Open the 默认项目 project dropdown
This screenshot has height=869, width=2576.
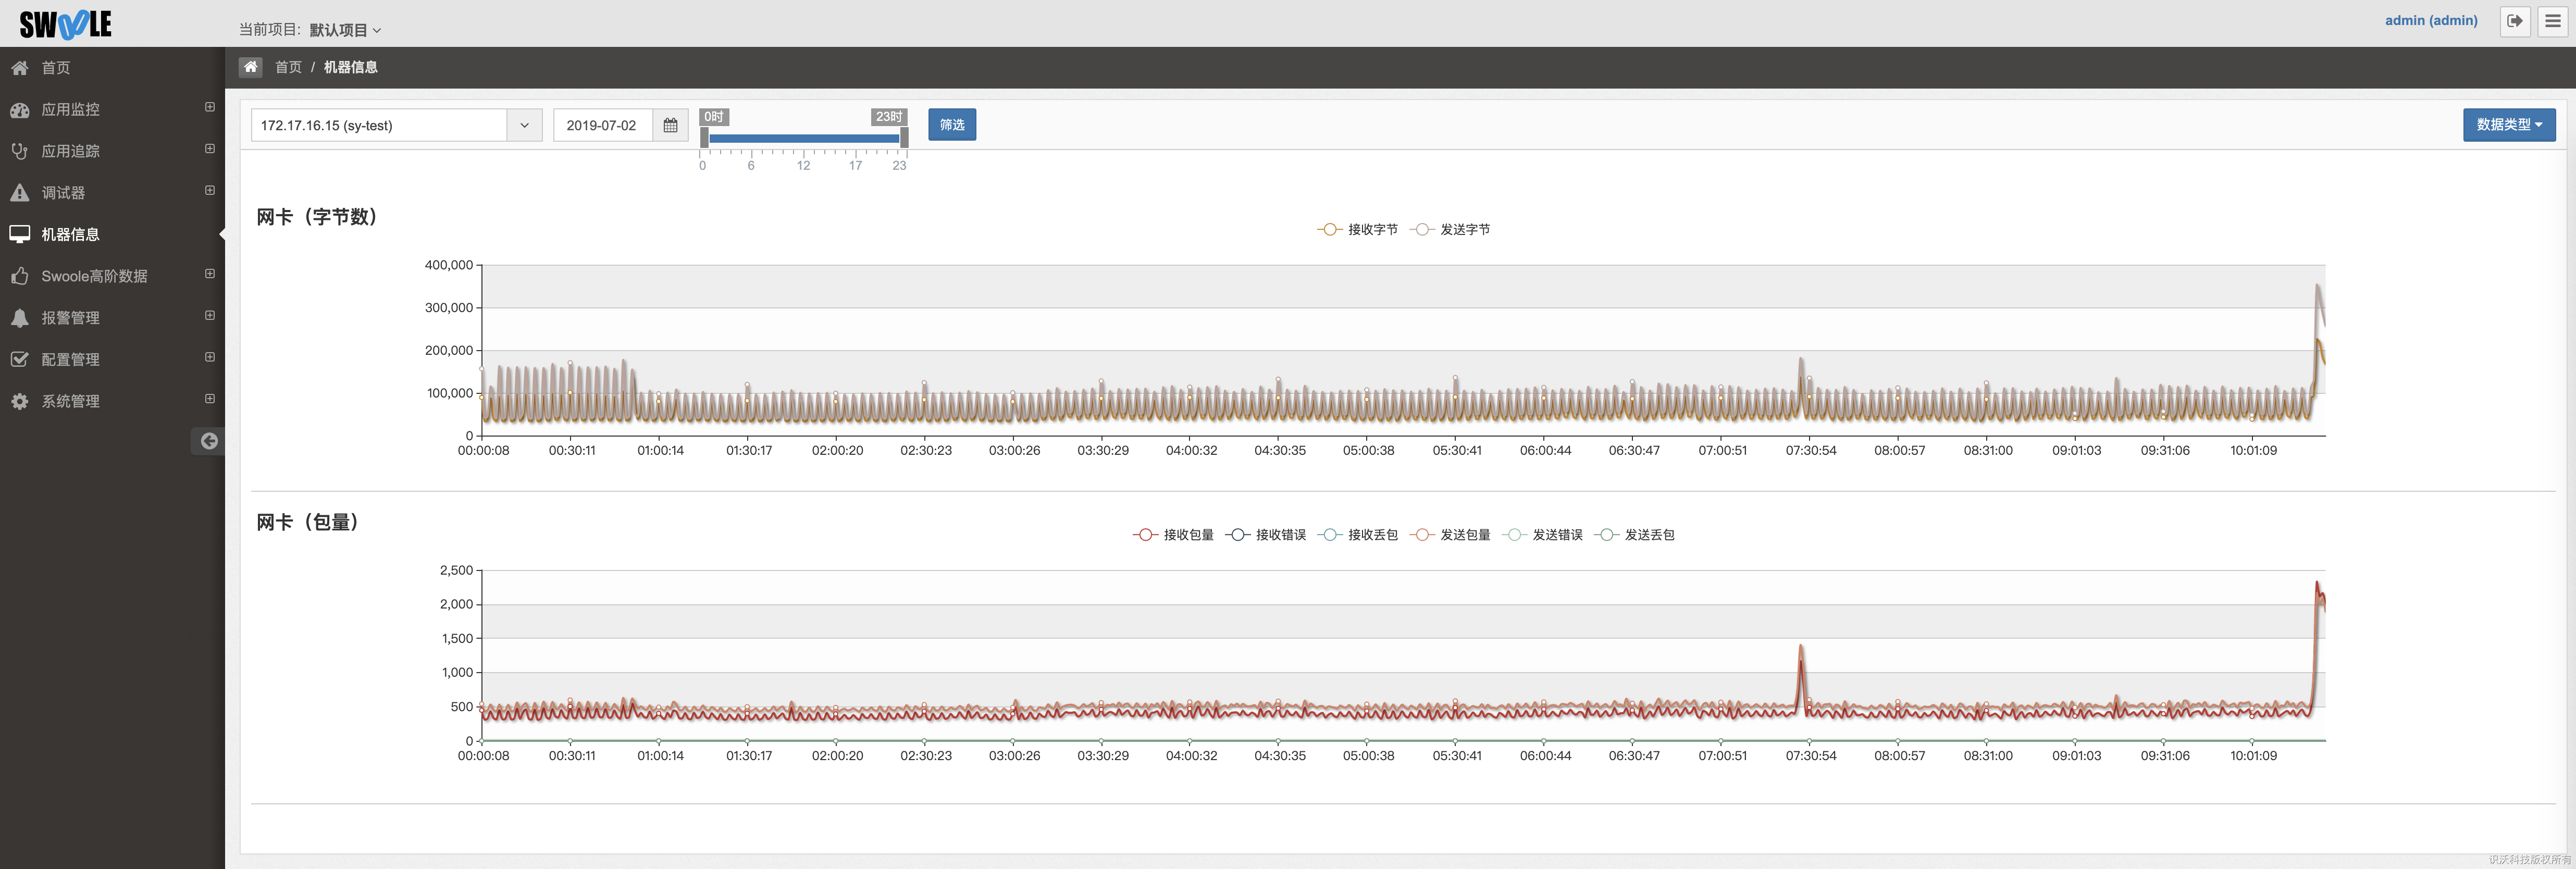[x=345, y=30]
